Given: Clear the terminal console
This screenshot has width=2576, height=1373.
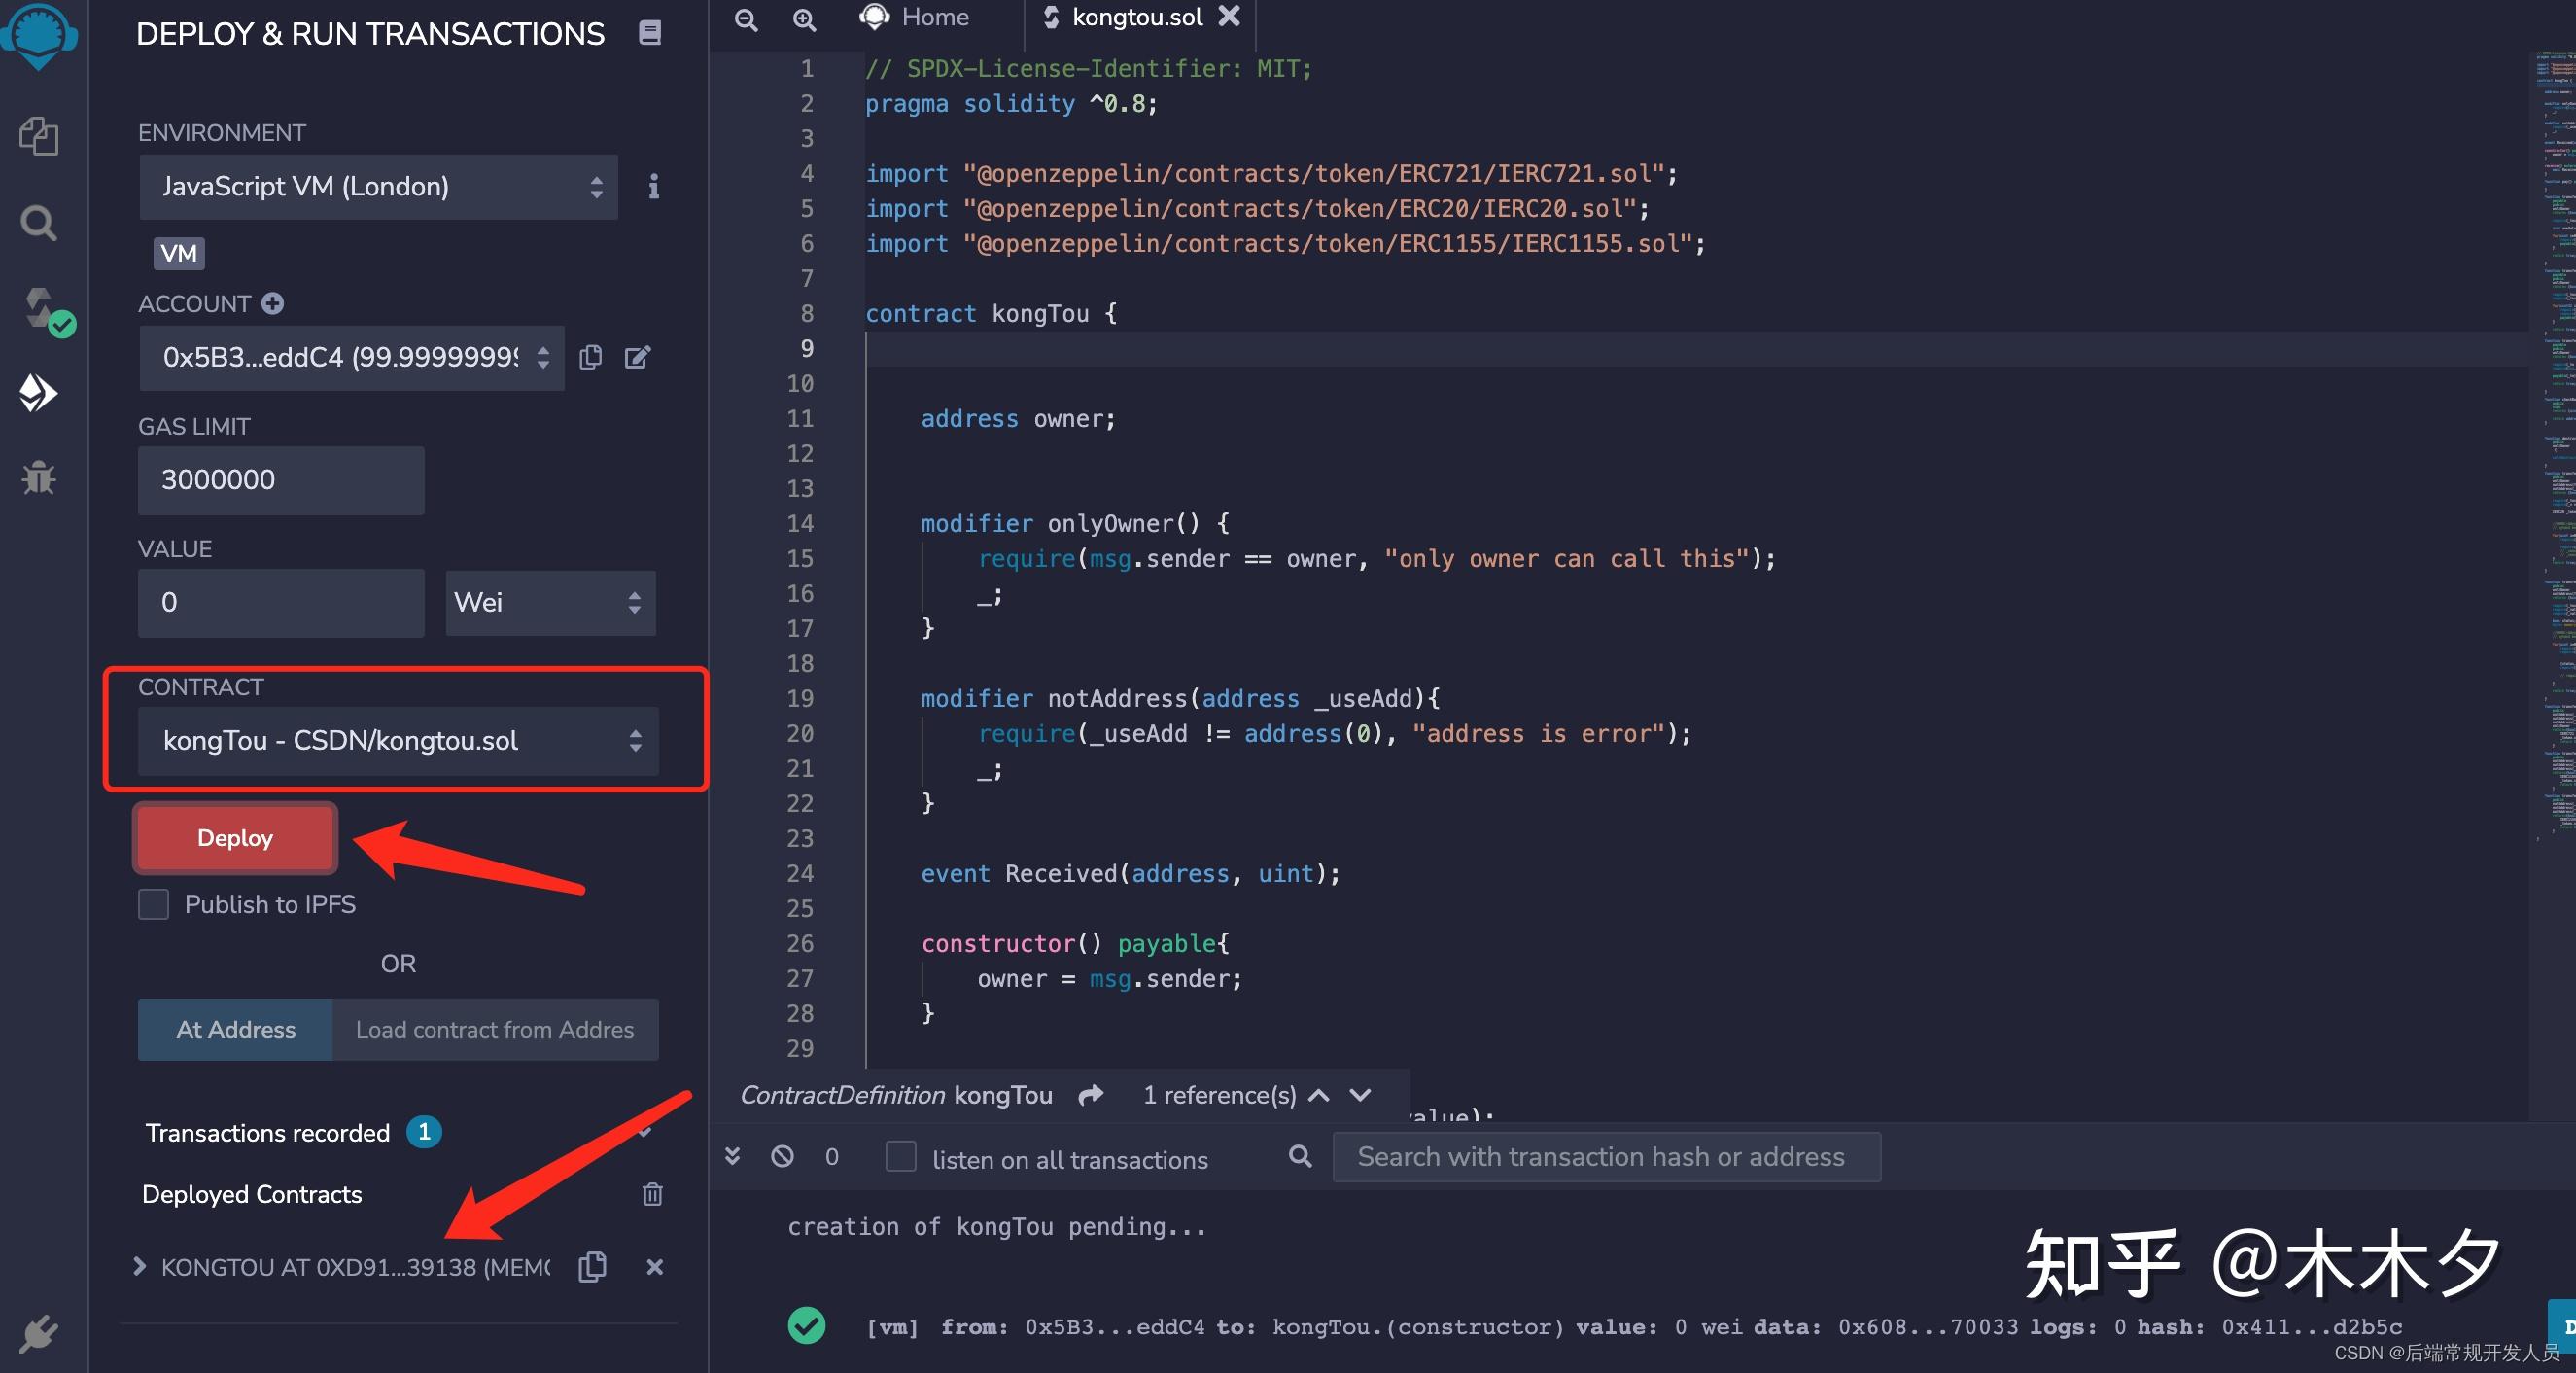Looking at the screenshot, I should coord(782,1157).
